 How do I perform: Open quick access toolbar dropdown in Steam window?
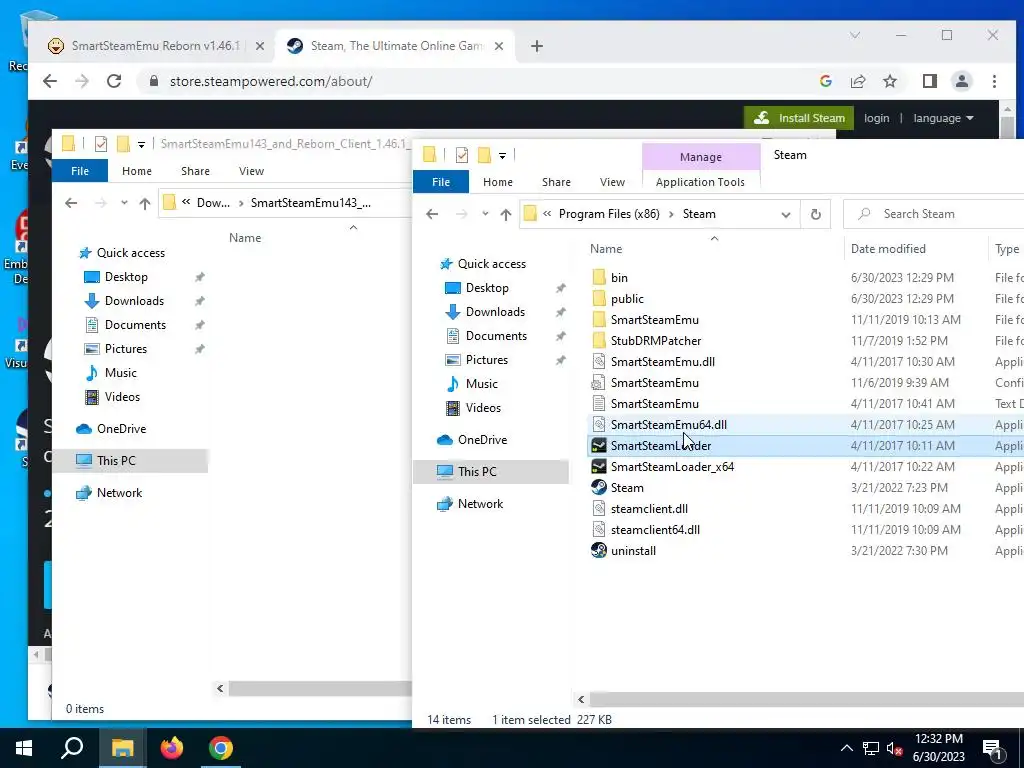[502, 155]
